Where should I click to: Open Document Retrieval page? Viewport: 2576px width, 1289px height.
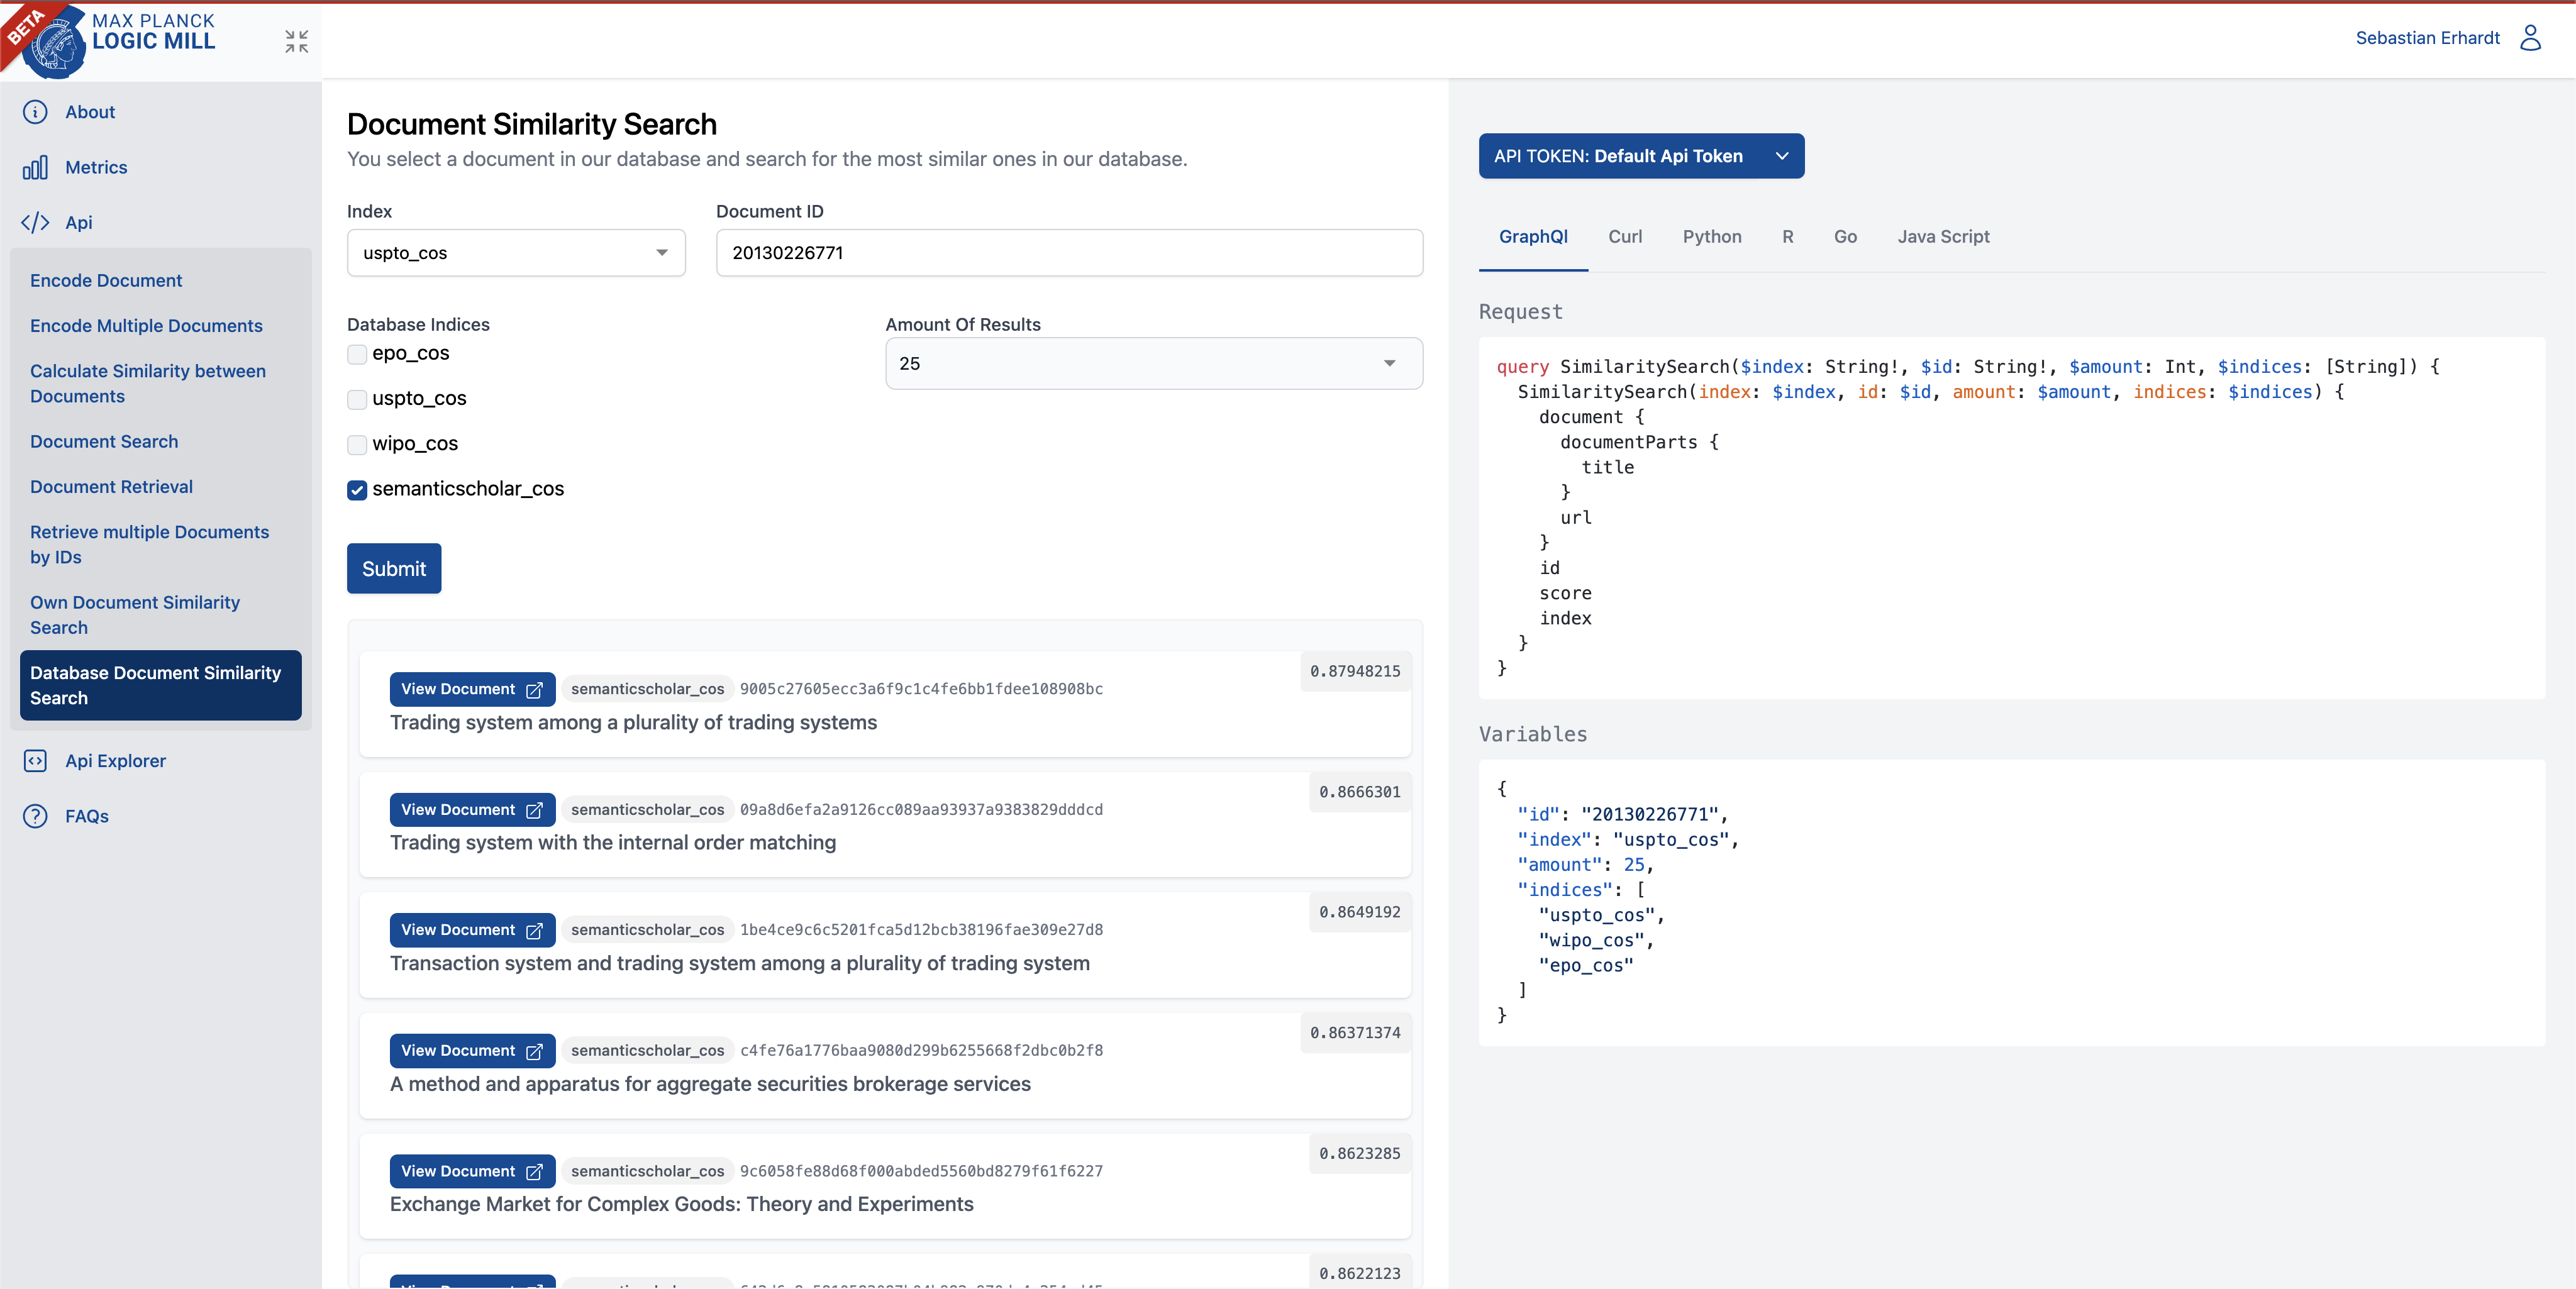[111, 487]
